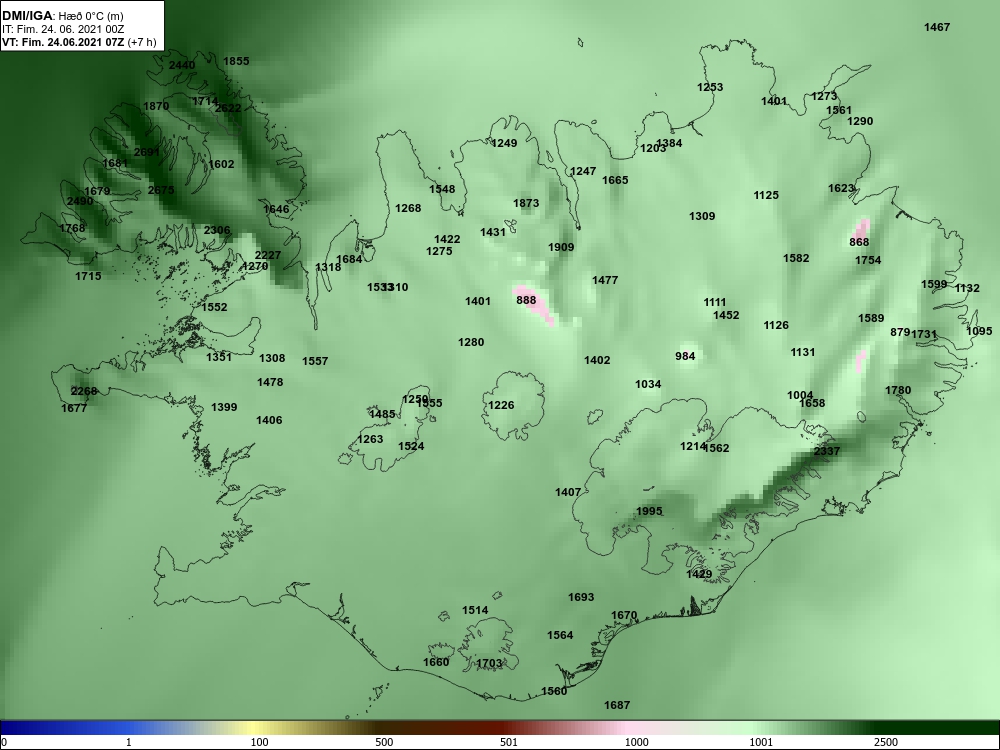
Task: Click the 1754 height value
Action: tap(868, 260)
